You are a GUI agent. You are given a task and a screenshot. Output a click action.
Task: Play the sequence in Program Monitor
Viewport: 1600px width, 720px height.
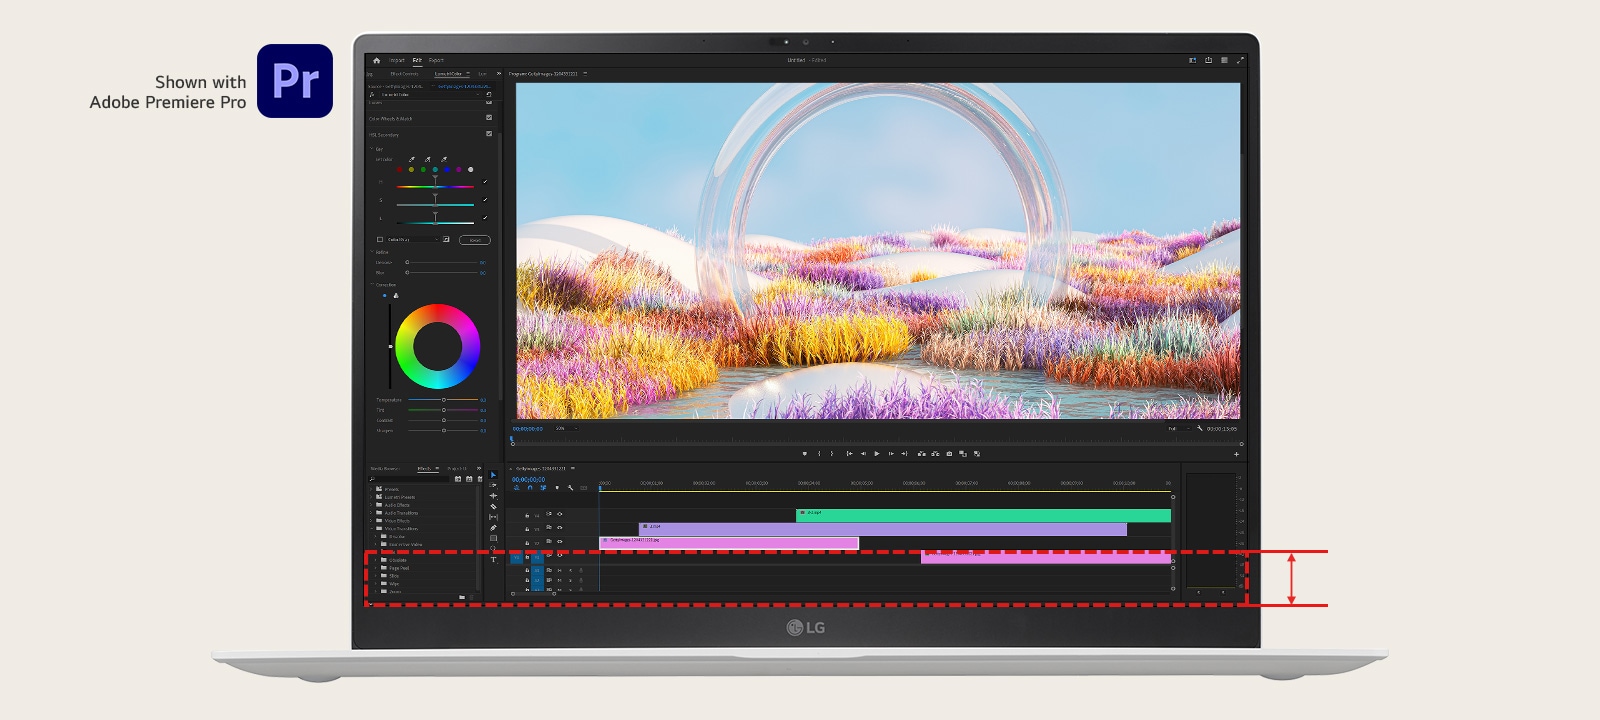coord(877,454)
